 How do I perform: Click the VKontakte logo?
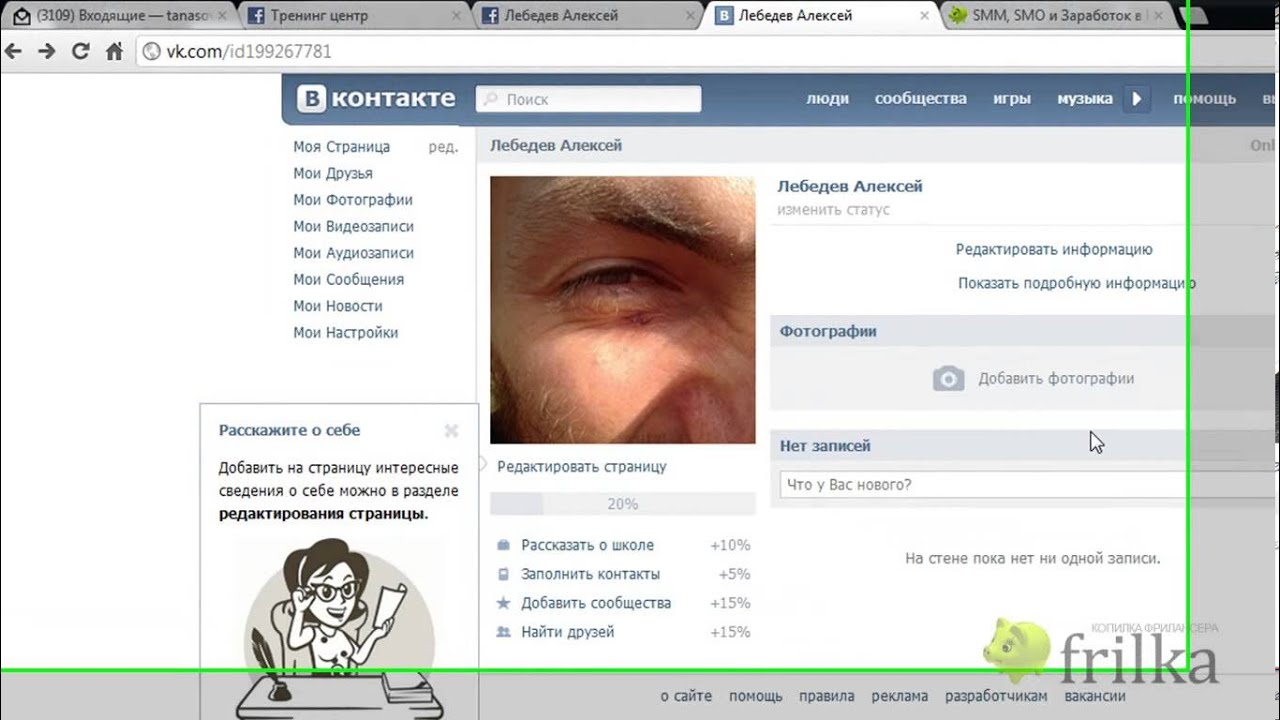(x=376, y=98)
